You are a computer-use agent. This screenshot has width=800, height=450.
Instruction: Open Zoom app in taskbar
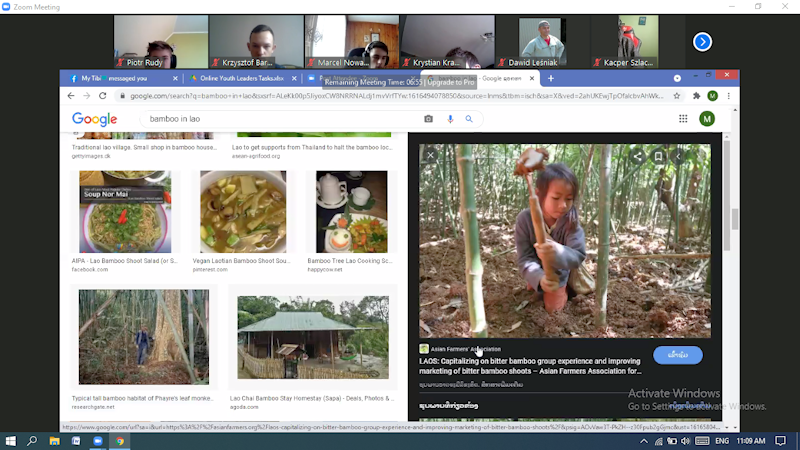click(98, 441)
